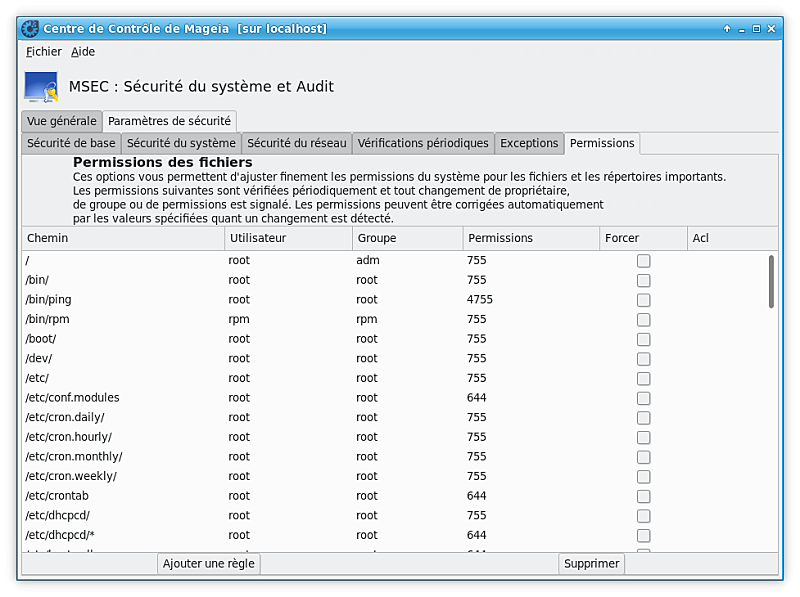Open the Sécurité du système tab
This screenshot has width=800, height=597.
pos(181,143)
